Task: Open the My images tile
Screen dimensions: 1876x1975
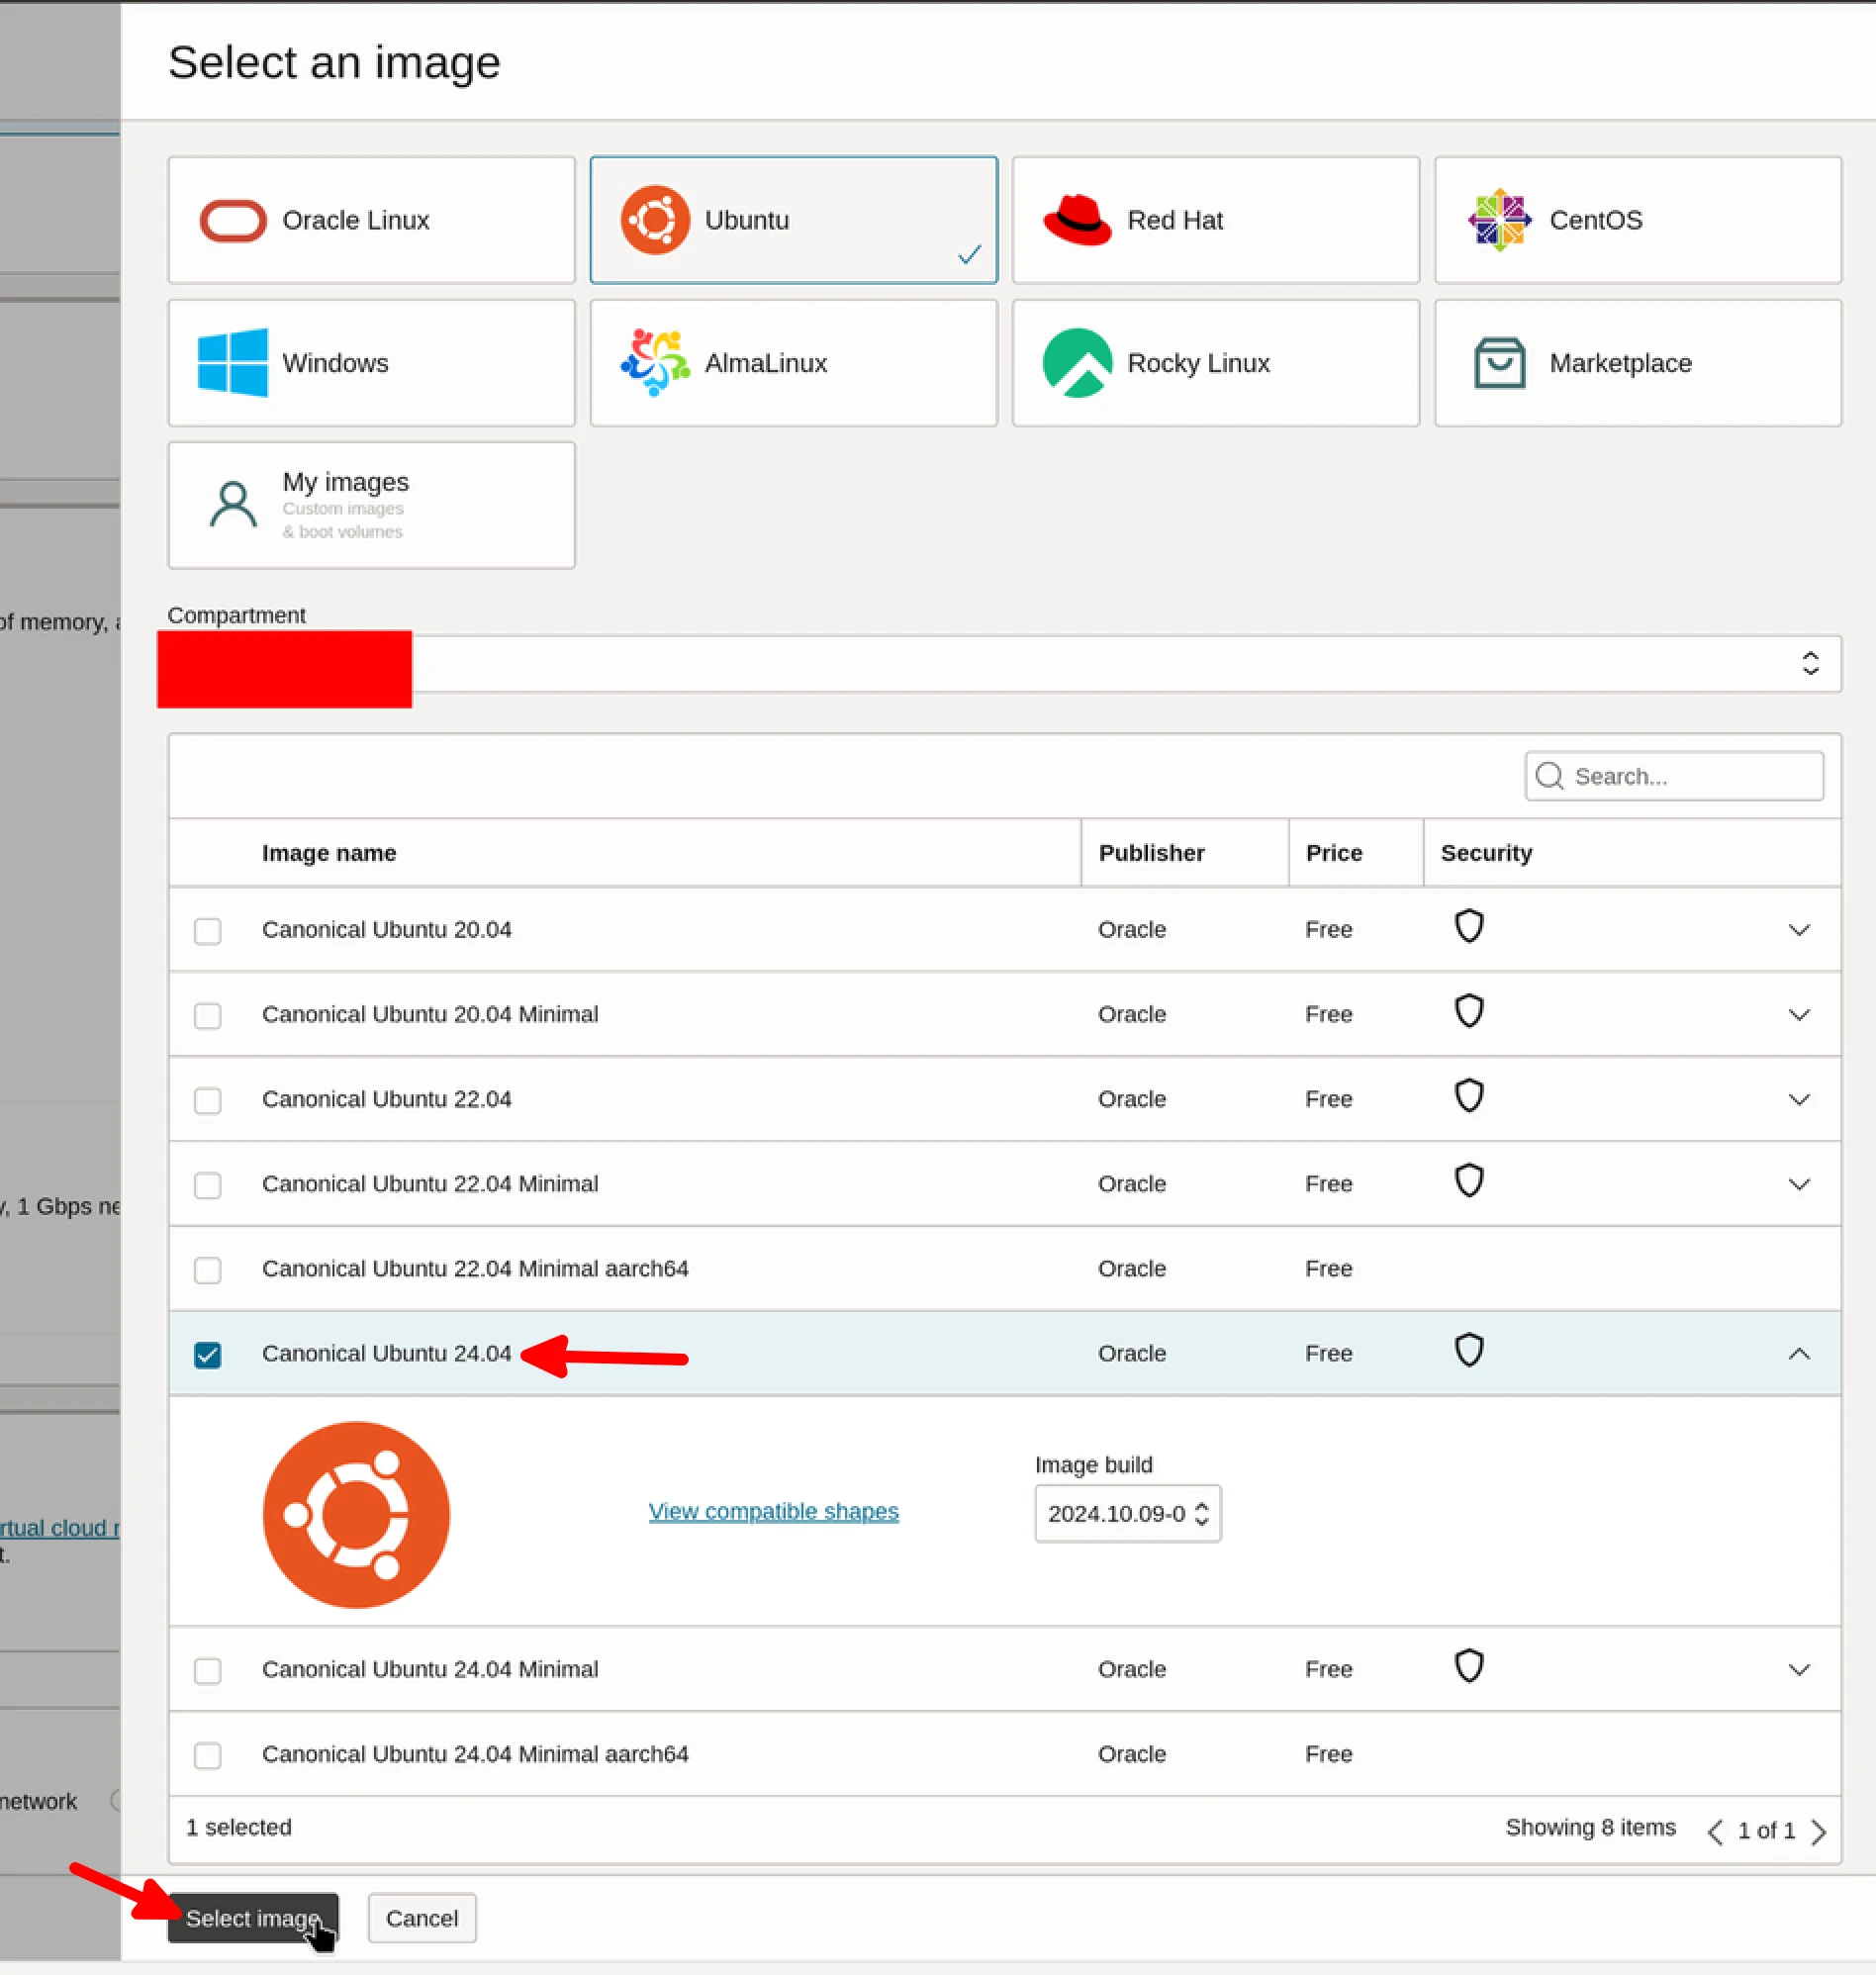Action: [x=371, y=505]
